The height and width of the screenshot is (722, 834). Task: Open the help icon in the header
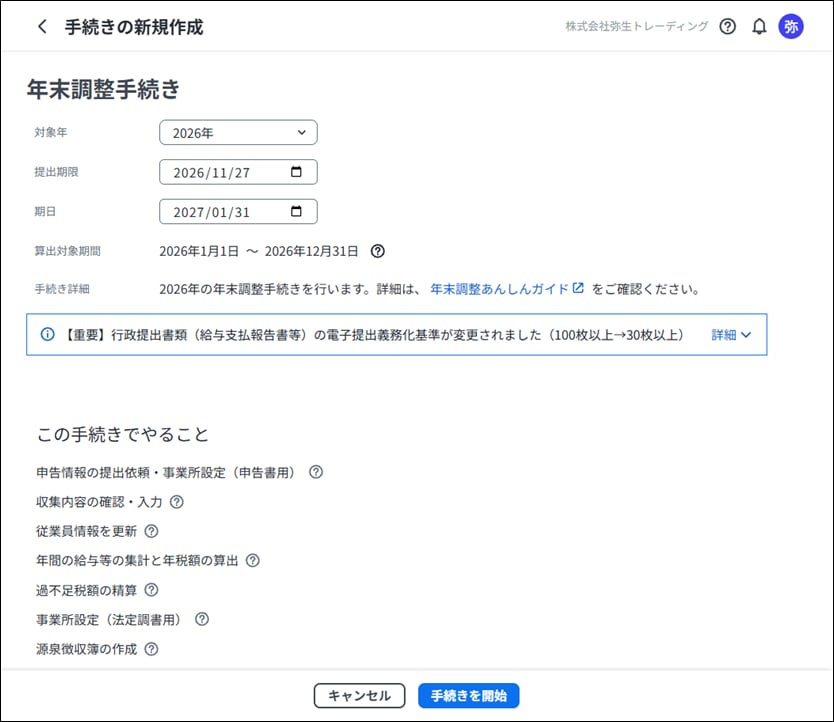728,27
